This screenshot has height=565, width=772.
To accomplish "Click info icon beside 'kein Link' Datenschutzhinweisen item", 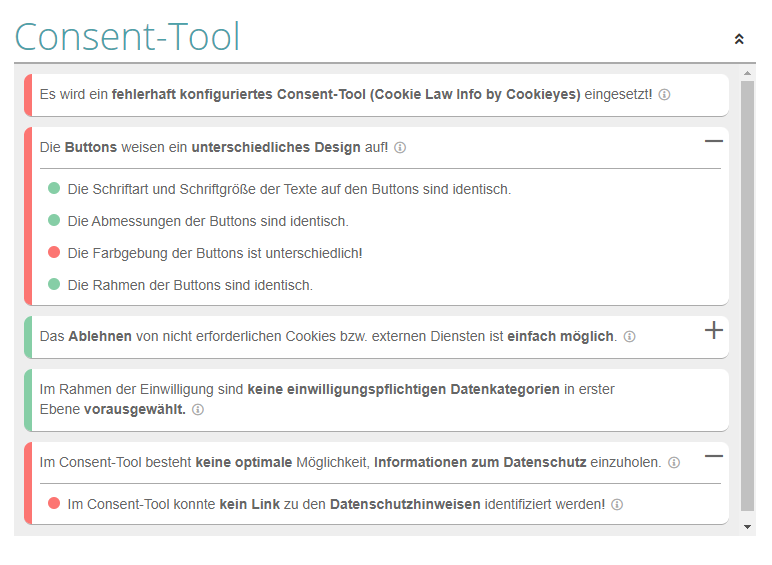I will pyautogui.click(x=617, y=505).
